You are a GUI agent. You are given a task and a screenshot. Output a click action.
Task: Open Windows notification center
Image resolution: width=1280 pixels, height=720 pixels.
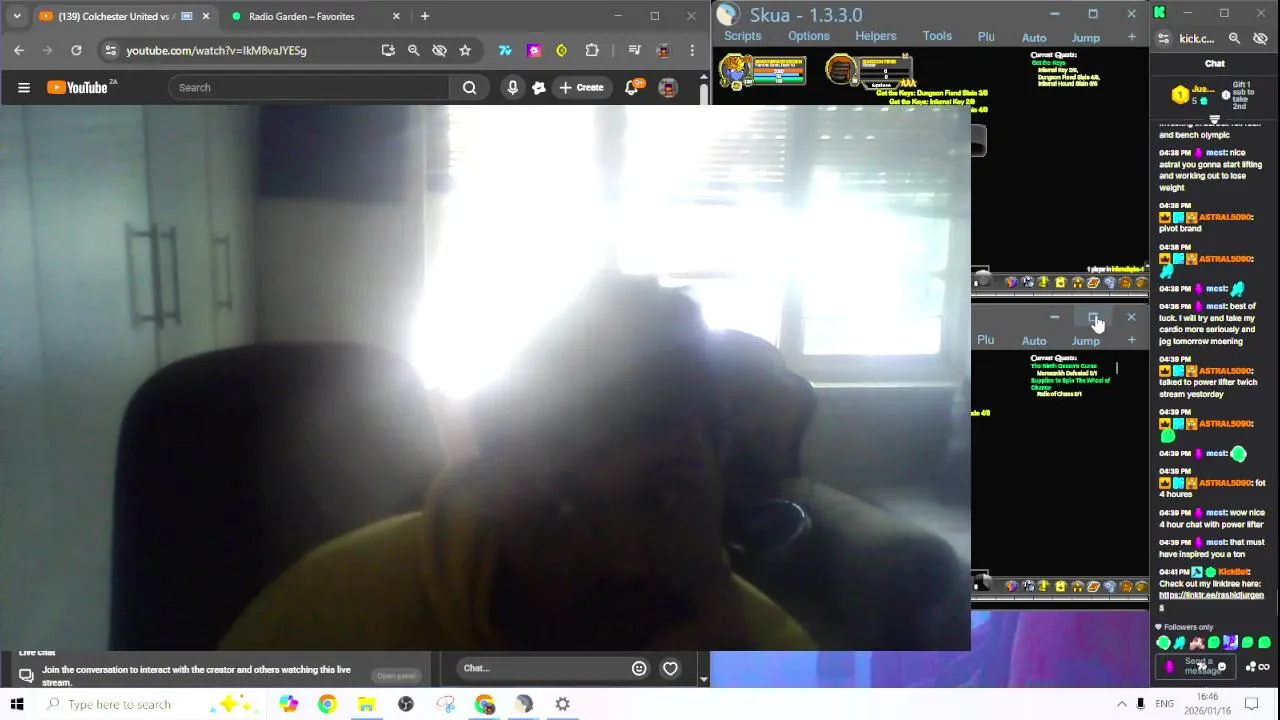click(1251, 704)
